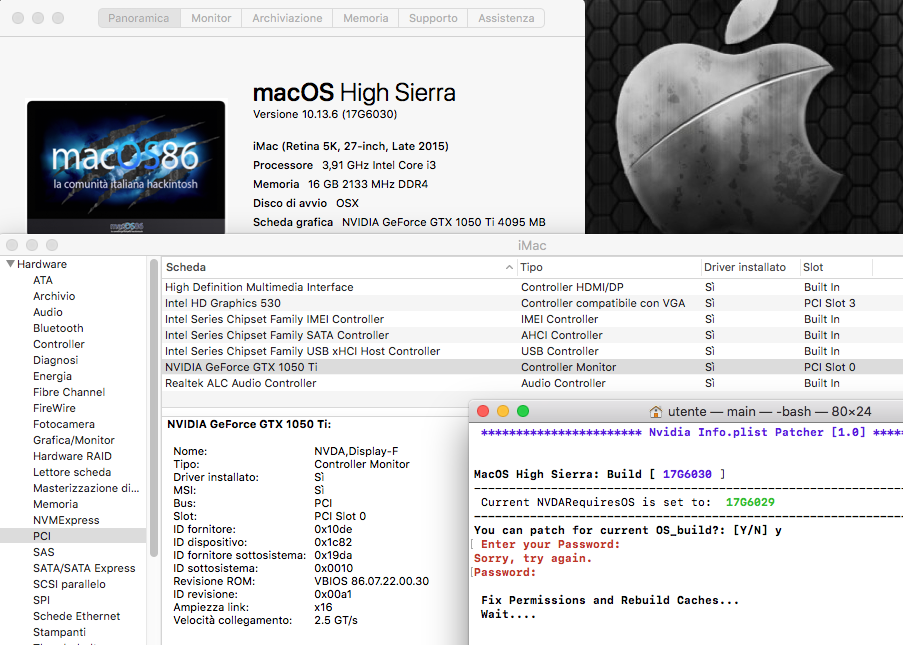The width and height of the screenshot is (903, 645).
Task: Open Masterizzazione di… in the sidebar
Action: tap(86, 488)
